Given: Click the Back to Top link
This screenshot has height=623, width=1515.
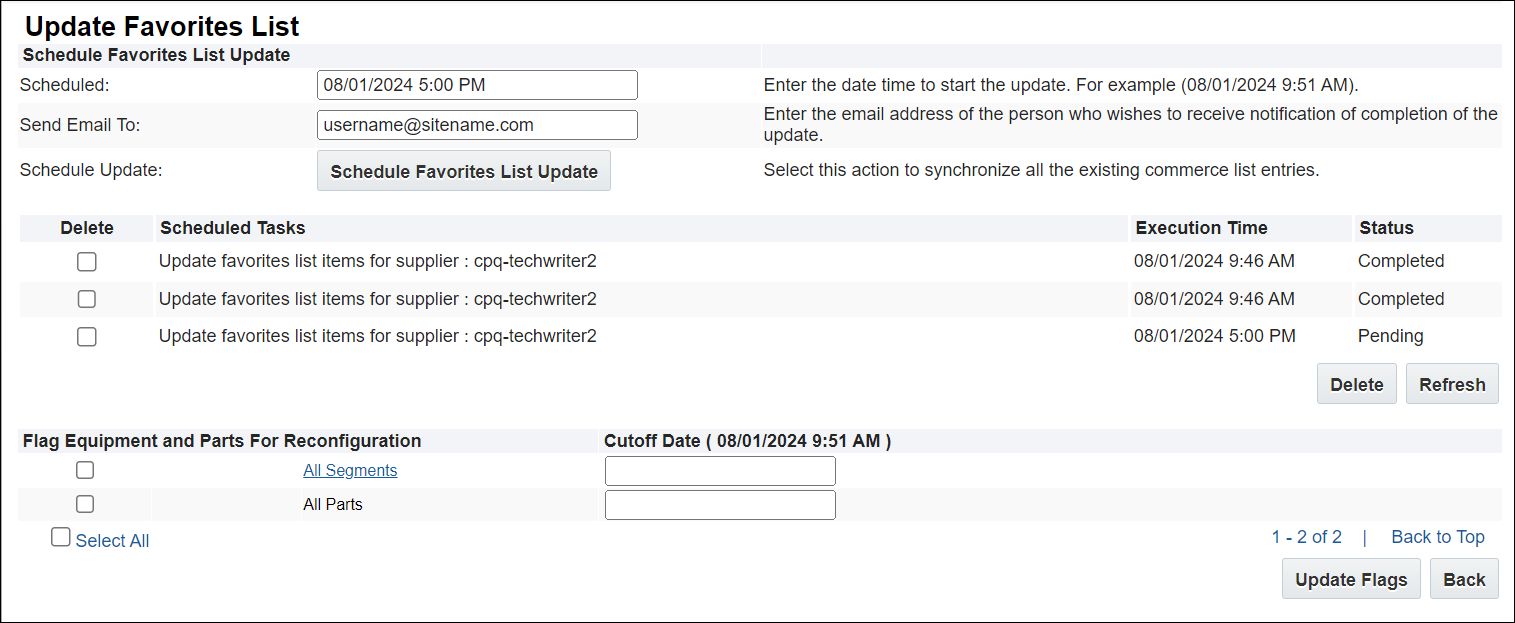Looking at the screenshot, I should click(1437, 537).
